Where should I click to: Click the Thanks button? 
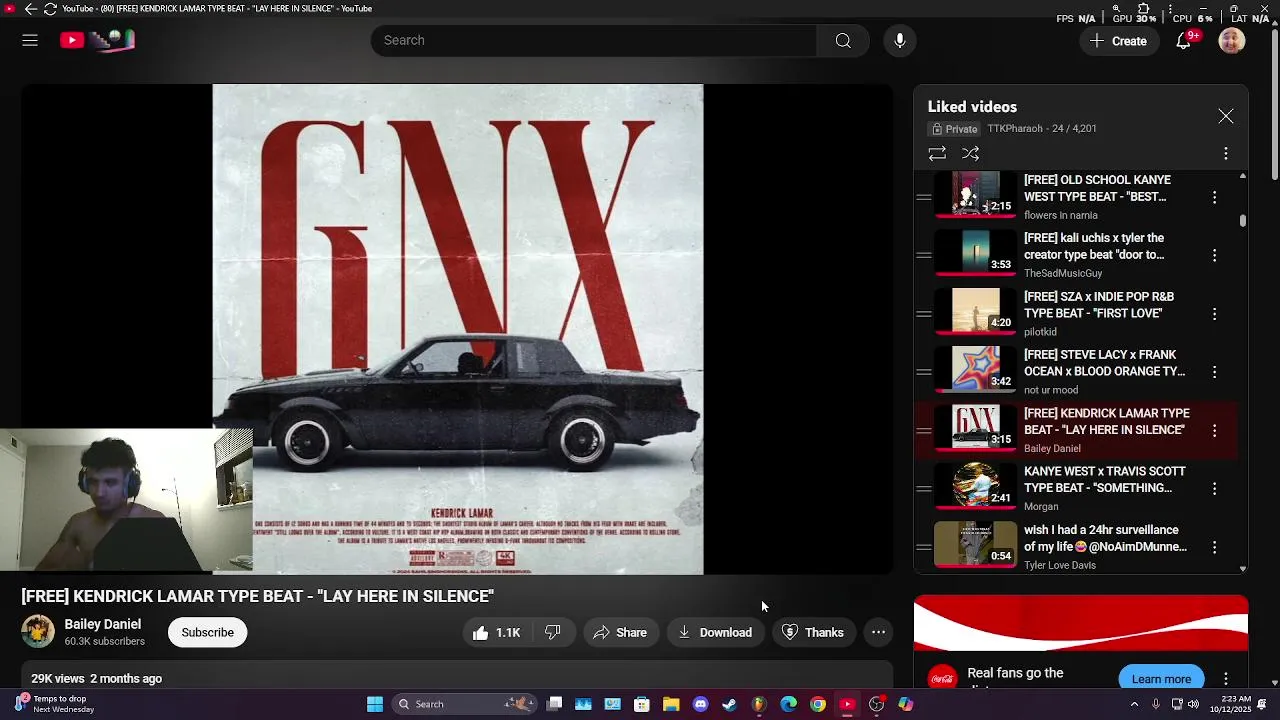click(x=813, y=633)
